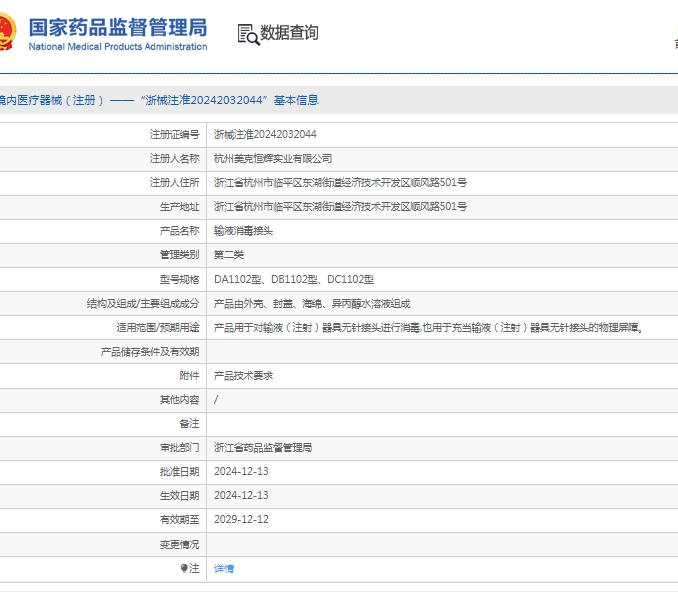Click the 数据查询 heading text
The image size is (678, 594).
289,32
